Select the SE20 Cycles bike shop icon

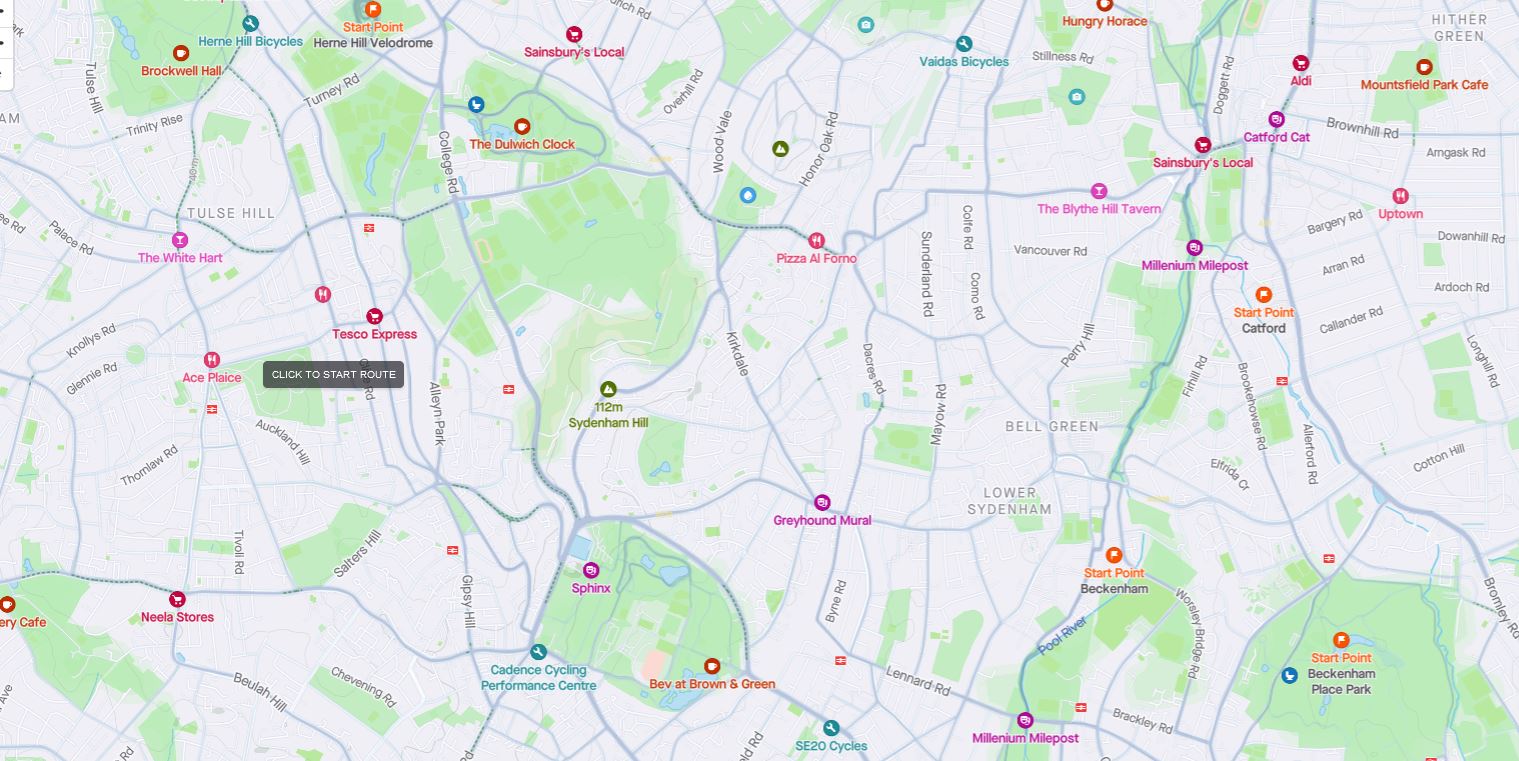coord(831,728)
